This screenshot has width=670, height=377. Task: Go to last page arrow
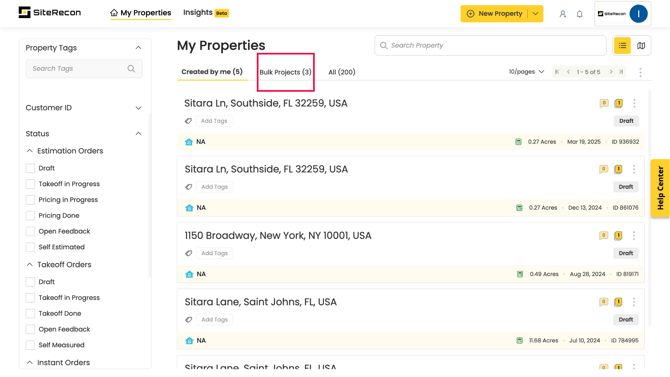[621, 72]
